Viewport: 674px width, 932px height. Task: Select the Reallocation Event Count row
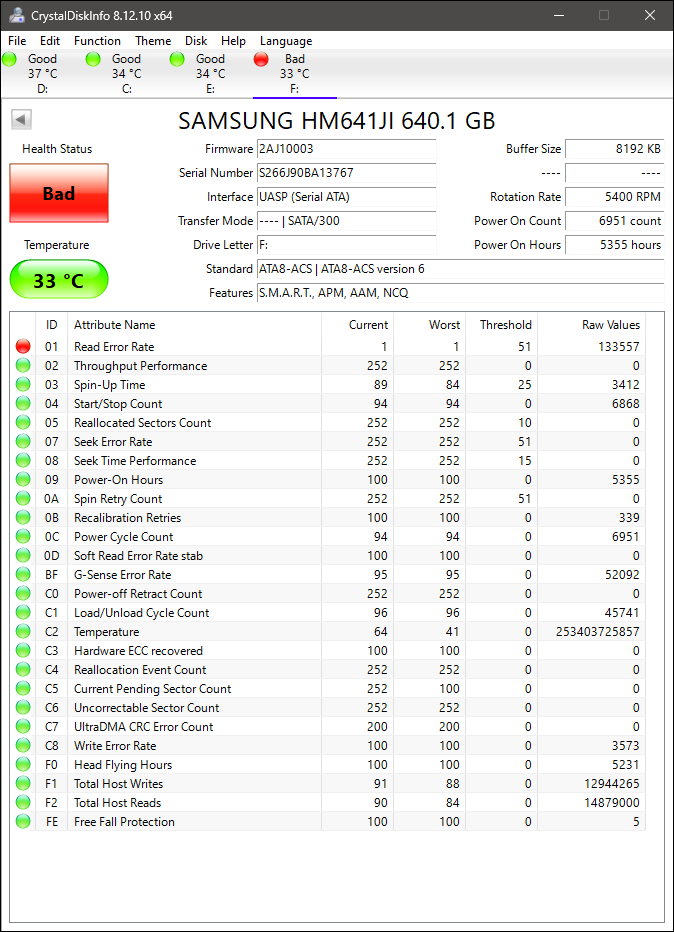click(x=328, y=669)
